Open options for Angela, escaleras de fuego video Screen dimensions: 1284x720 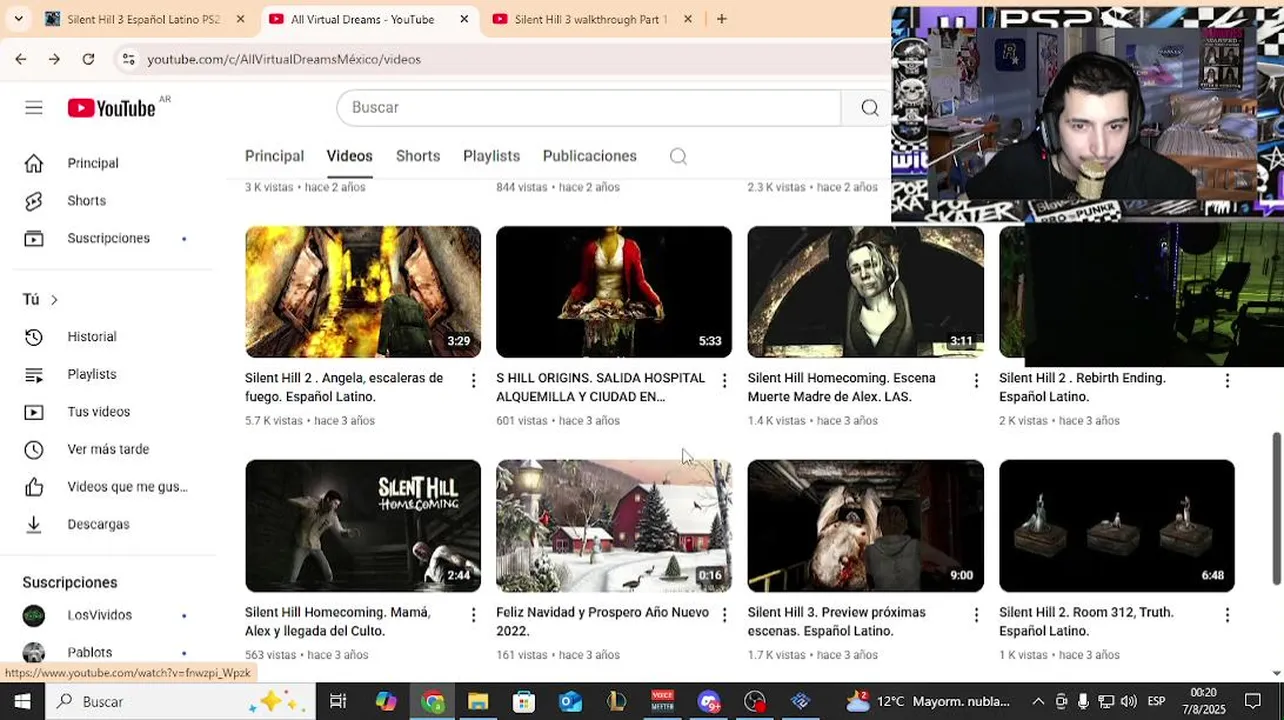pyautogui.click(x=473, y=380)
